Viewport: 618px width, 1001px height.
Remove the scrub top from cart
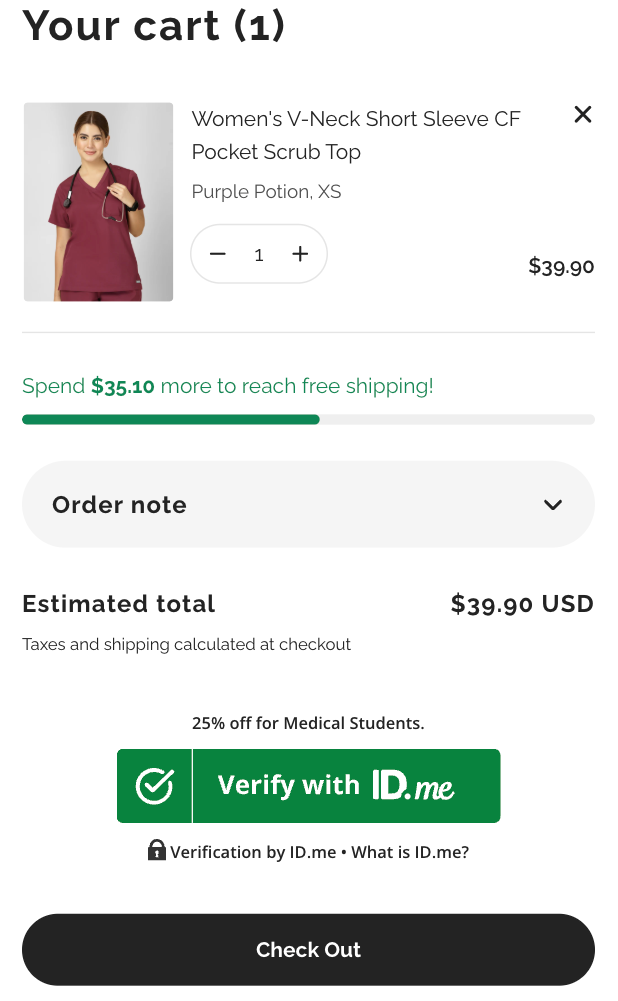(x=583, y=115)
